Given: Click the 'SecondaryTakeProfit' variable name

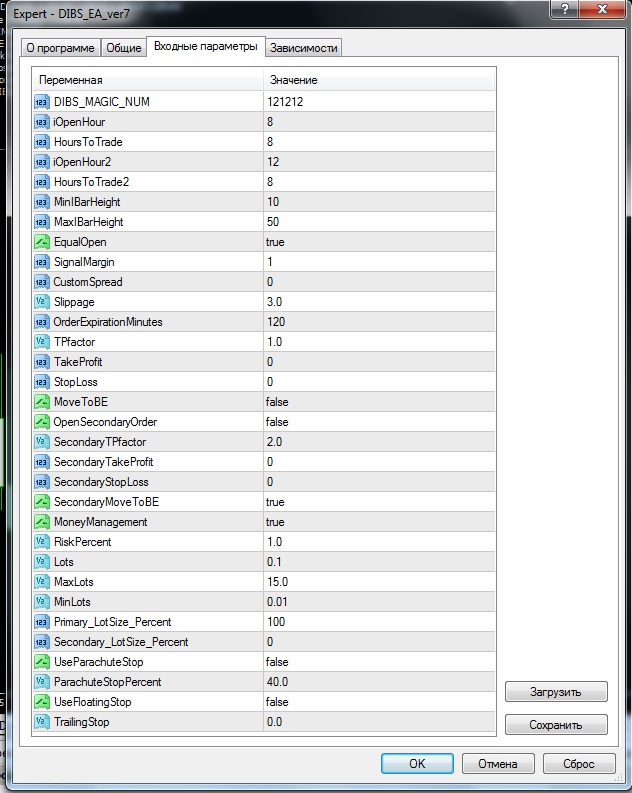Looking at the screenshot, I should [x=104, y=462].
